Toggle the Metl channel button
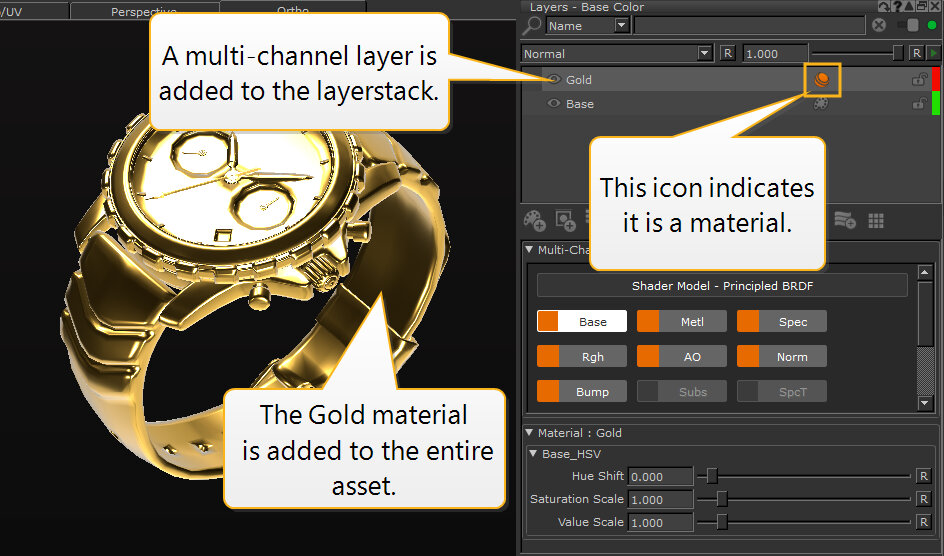The height and width of the screenshot is (556, 944). point(682,322)
